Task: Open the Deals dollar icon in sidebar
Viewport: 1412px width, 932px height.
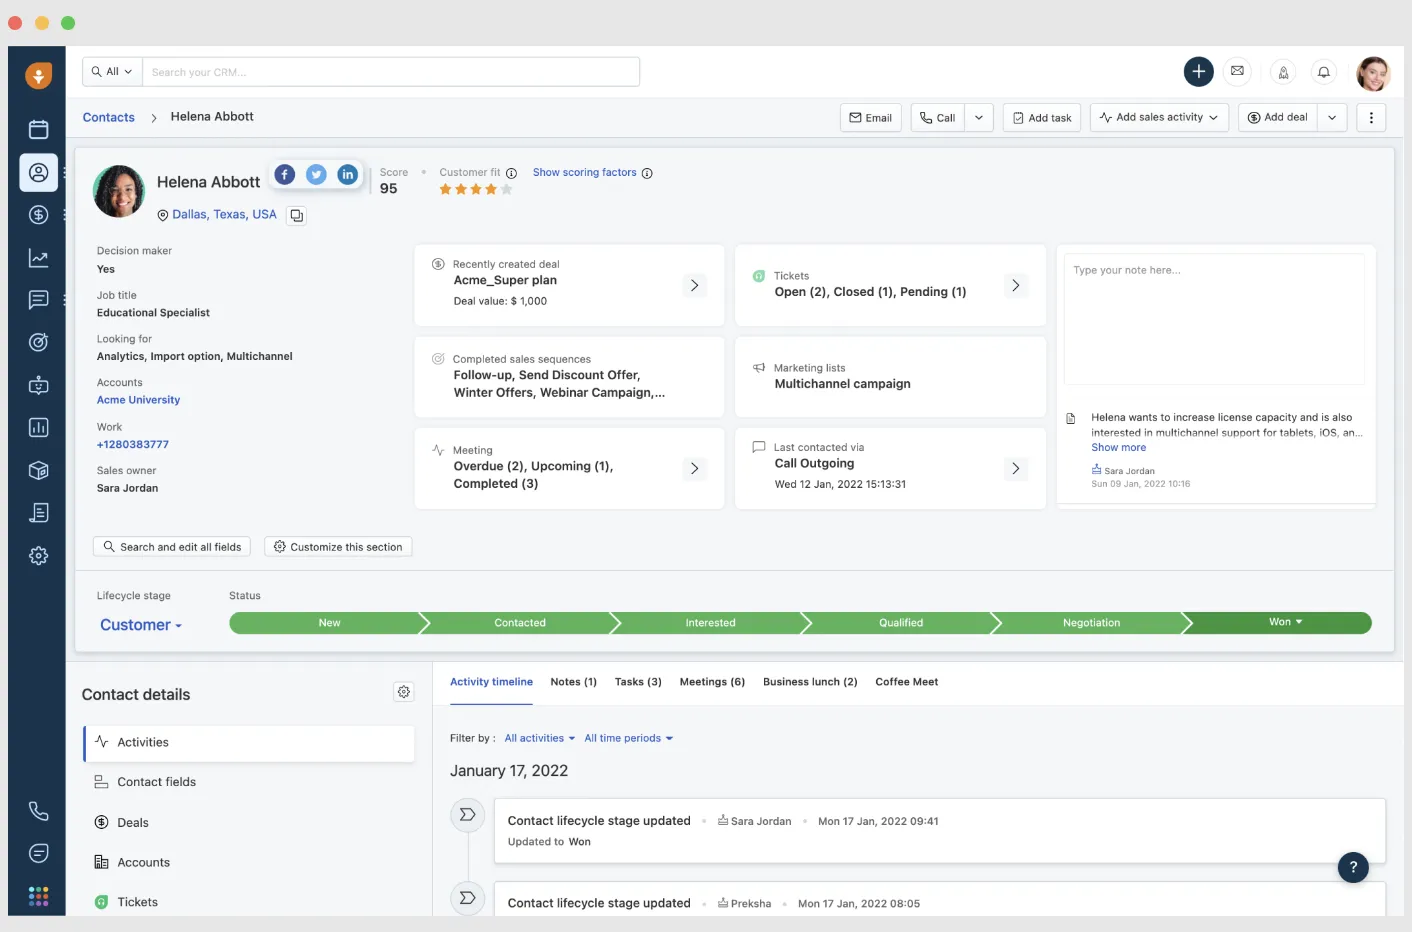Action: [38, 215]
